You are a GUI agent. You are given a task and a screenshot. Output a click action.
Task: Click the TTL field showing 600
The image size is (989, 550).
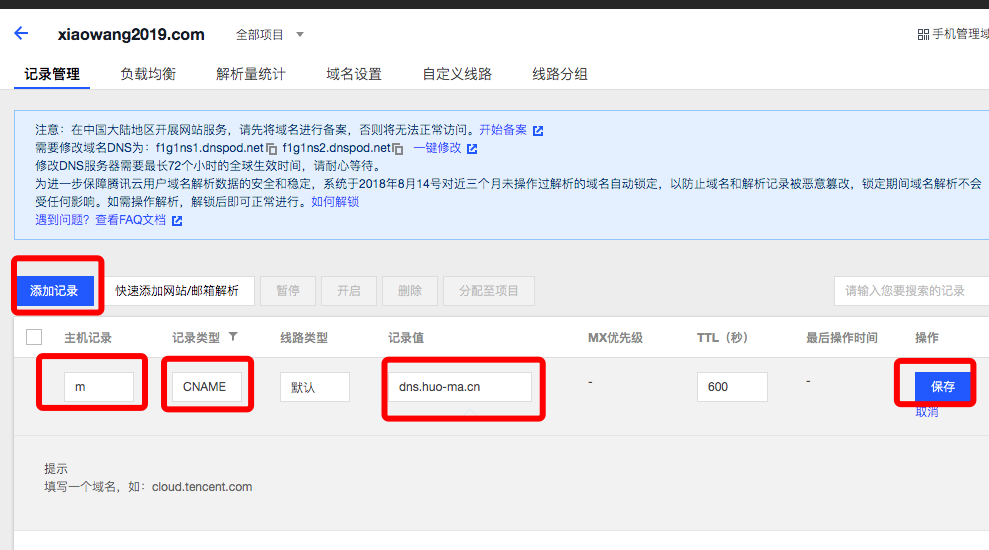click(732, 387)
